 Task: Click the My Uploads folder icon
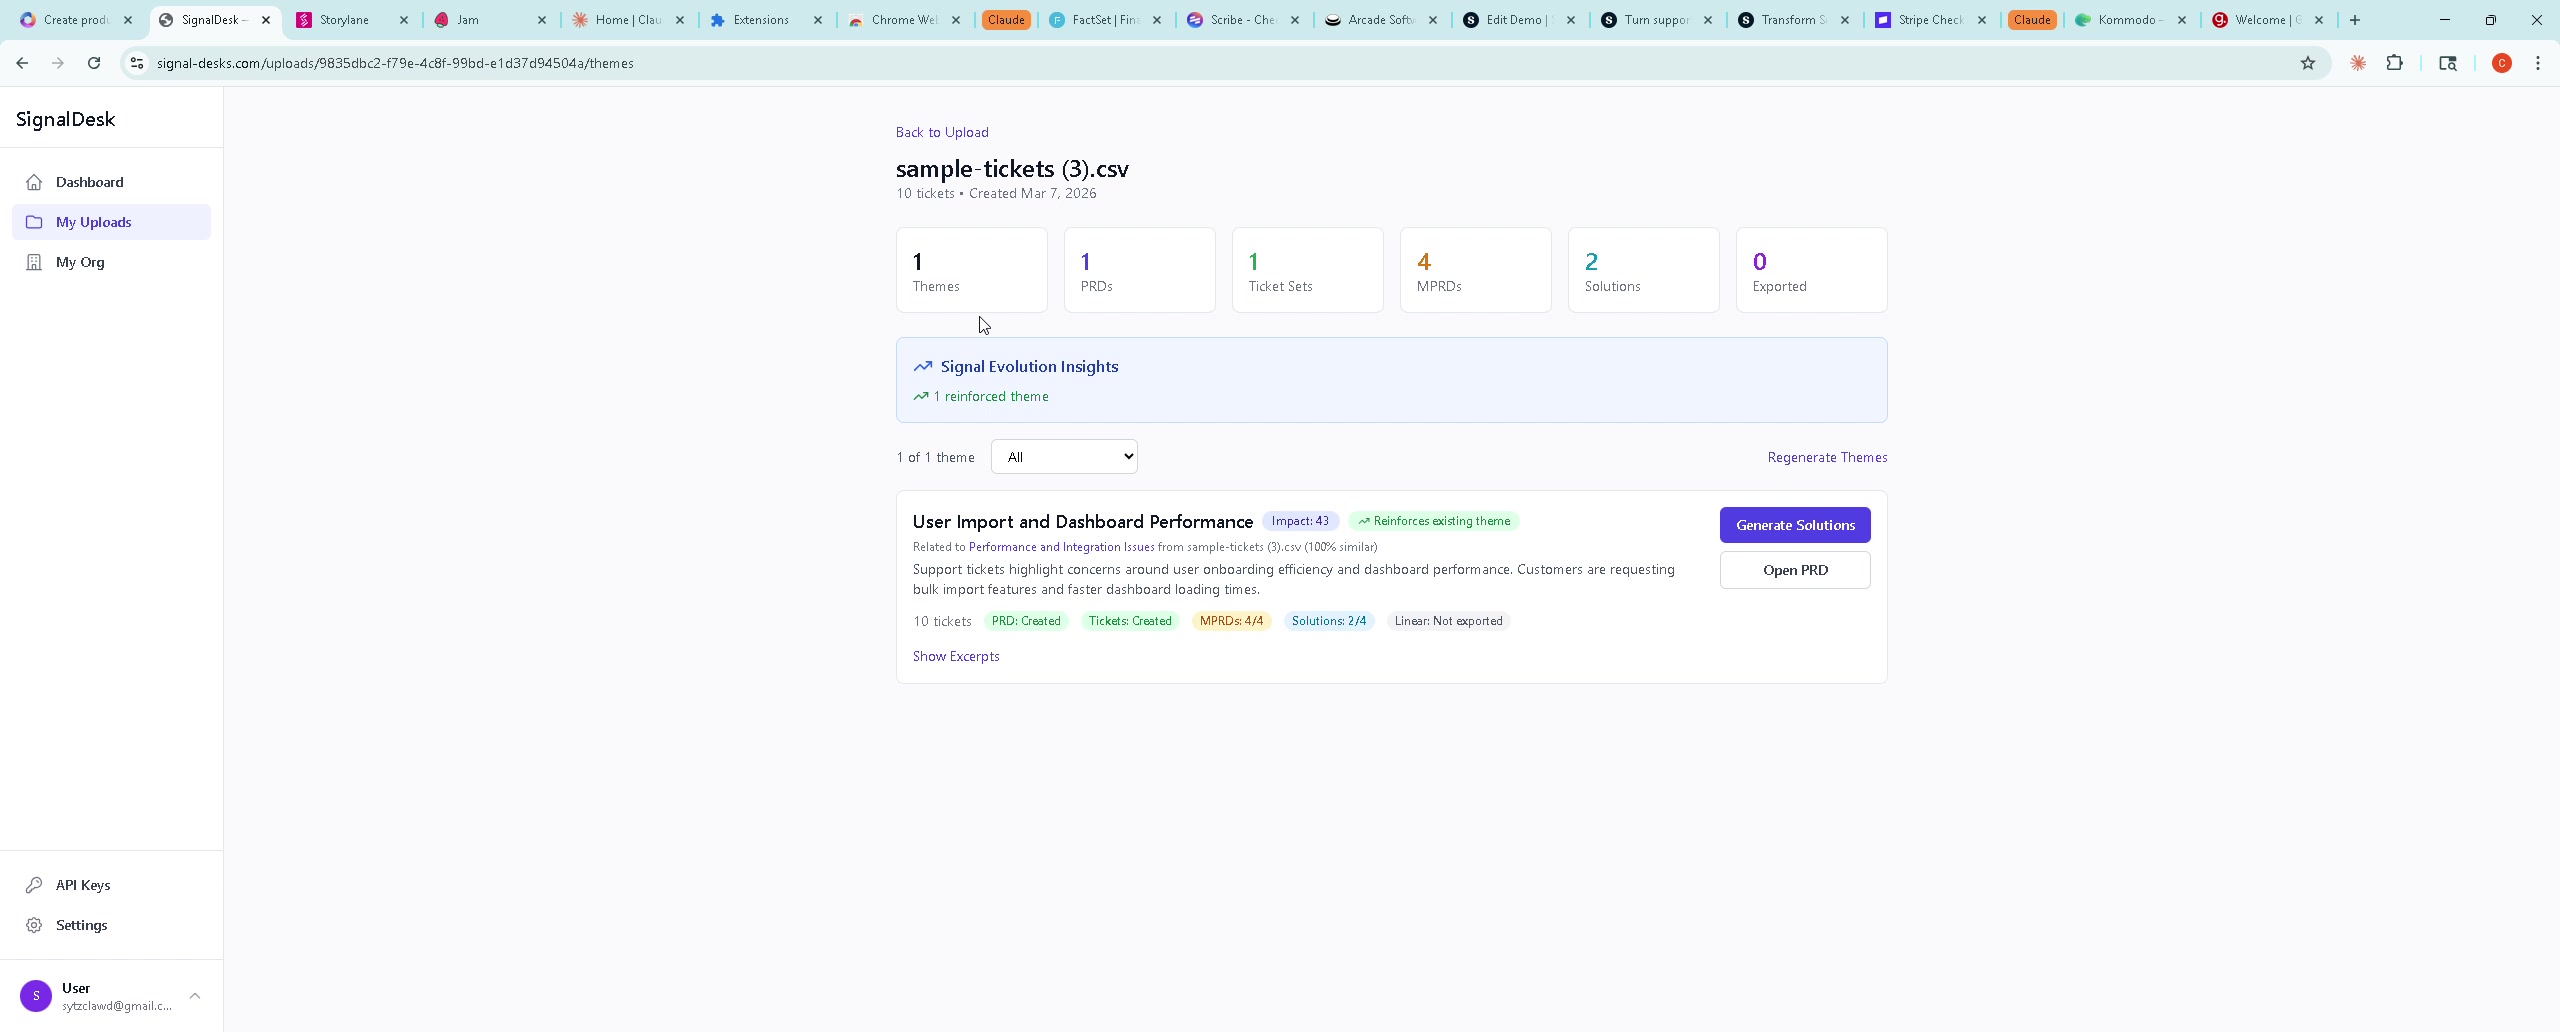coord(34,222)
